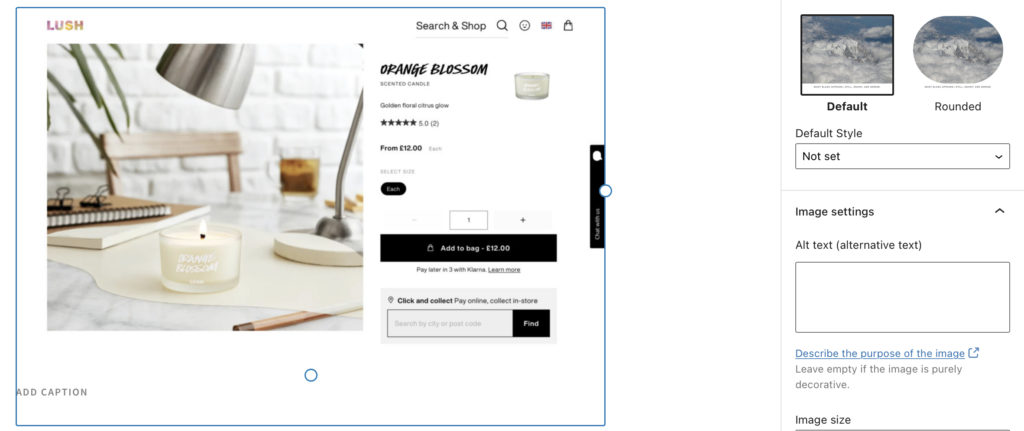Open the smiley account icon
Viewport: 1024px width, 431px height.
click(524, 25)
